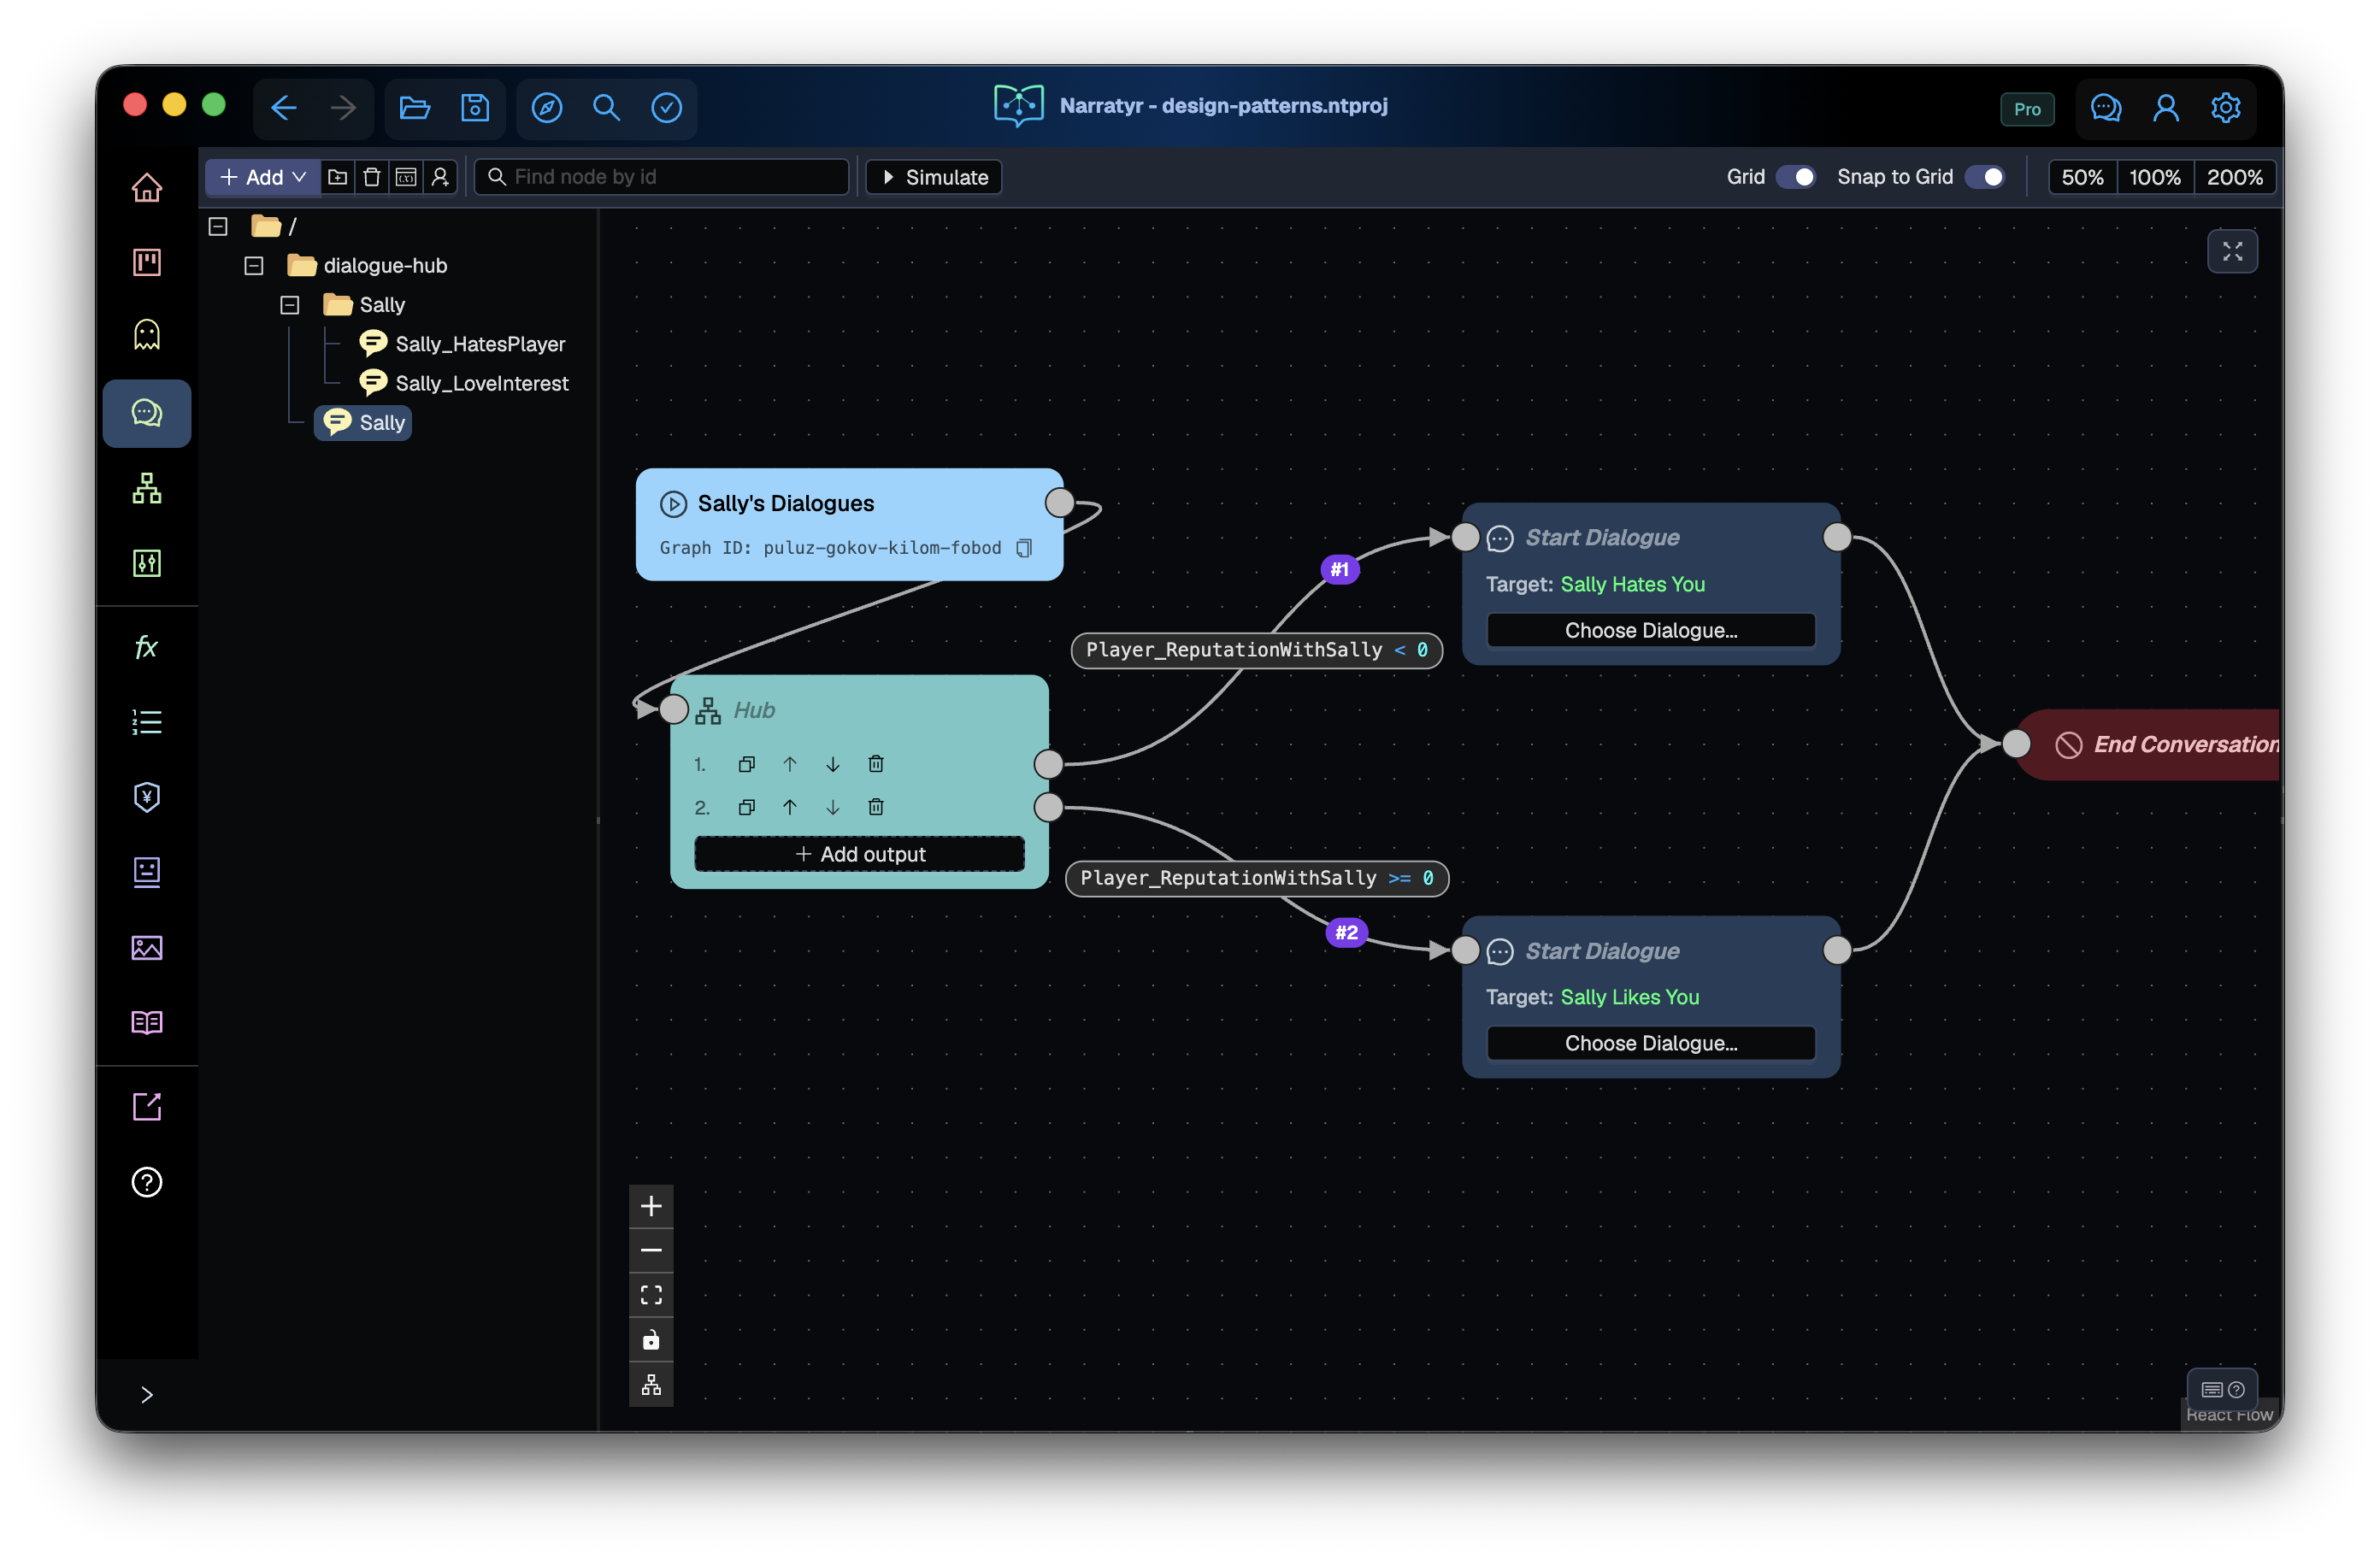The image size is (2380, 1559).
Task: Delete Hub output 2 with trash icon
Action: (x=876, y=807)
